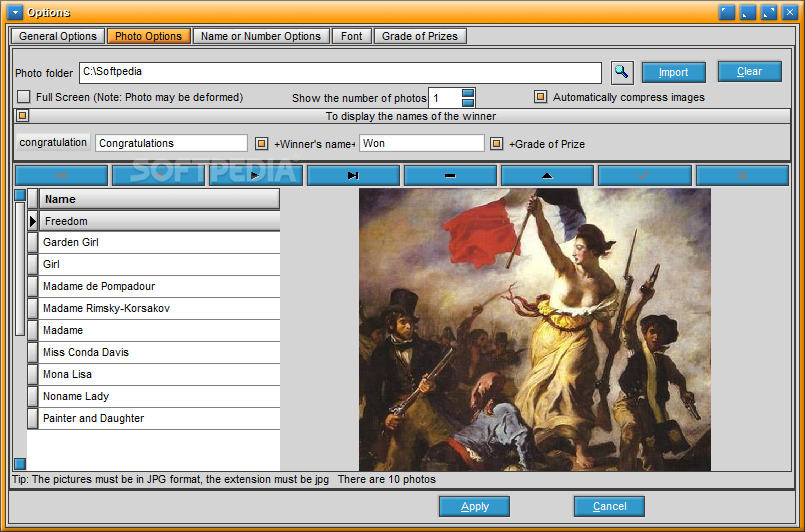Go to next record navigator button
The image size is (805, 532).
click(255, 176)
